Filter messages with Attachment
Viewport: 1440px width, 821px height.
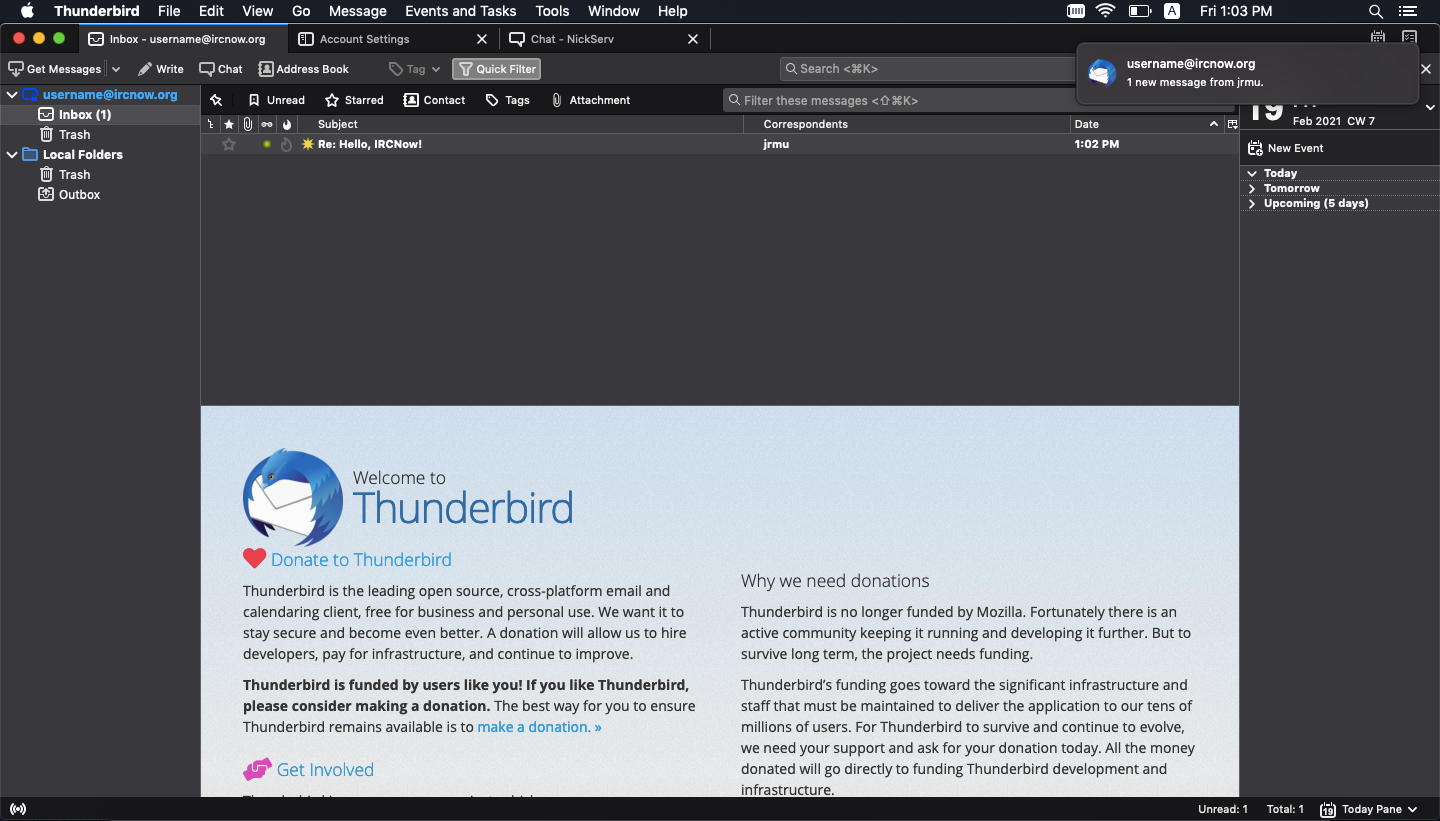[x=591, y=100]
